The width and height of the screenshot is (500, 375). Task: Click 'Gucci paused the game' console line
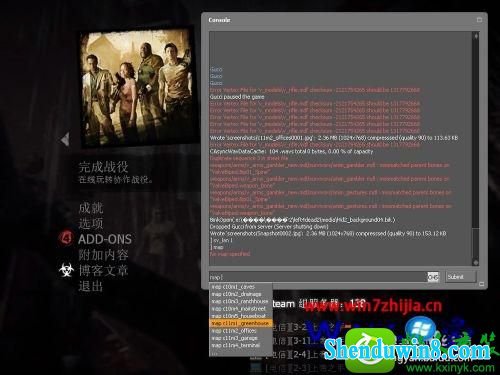coord(237,97)
